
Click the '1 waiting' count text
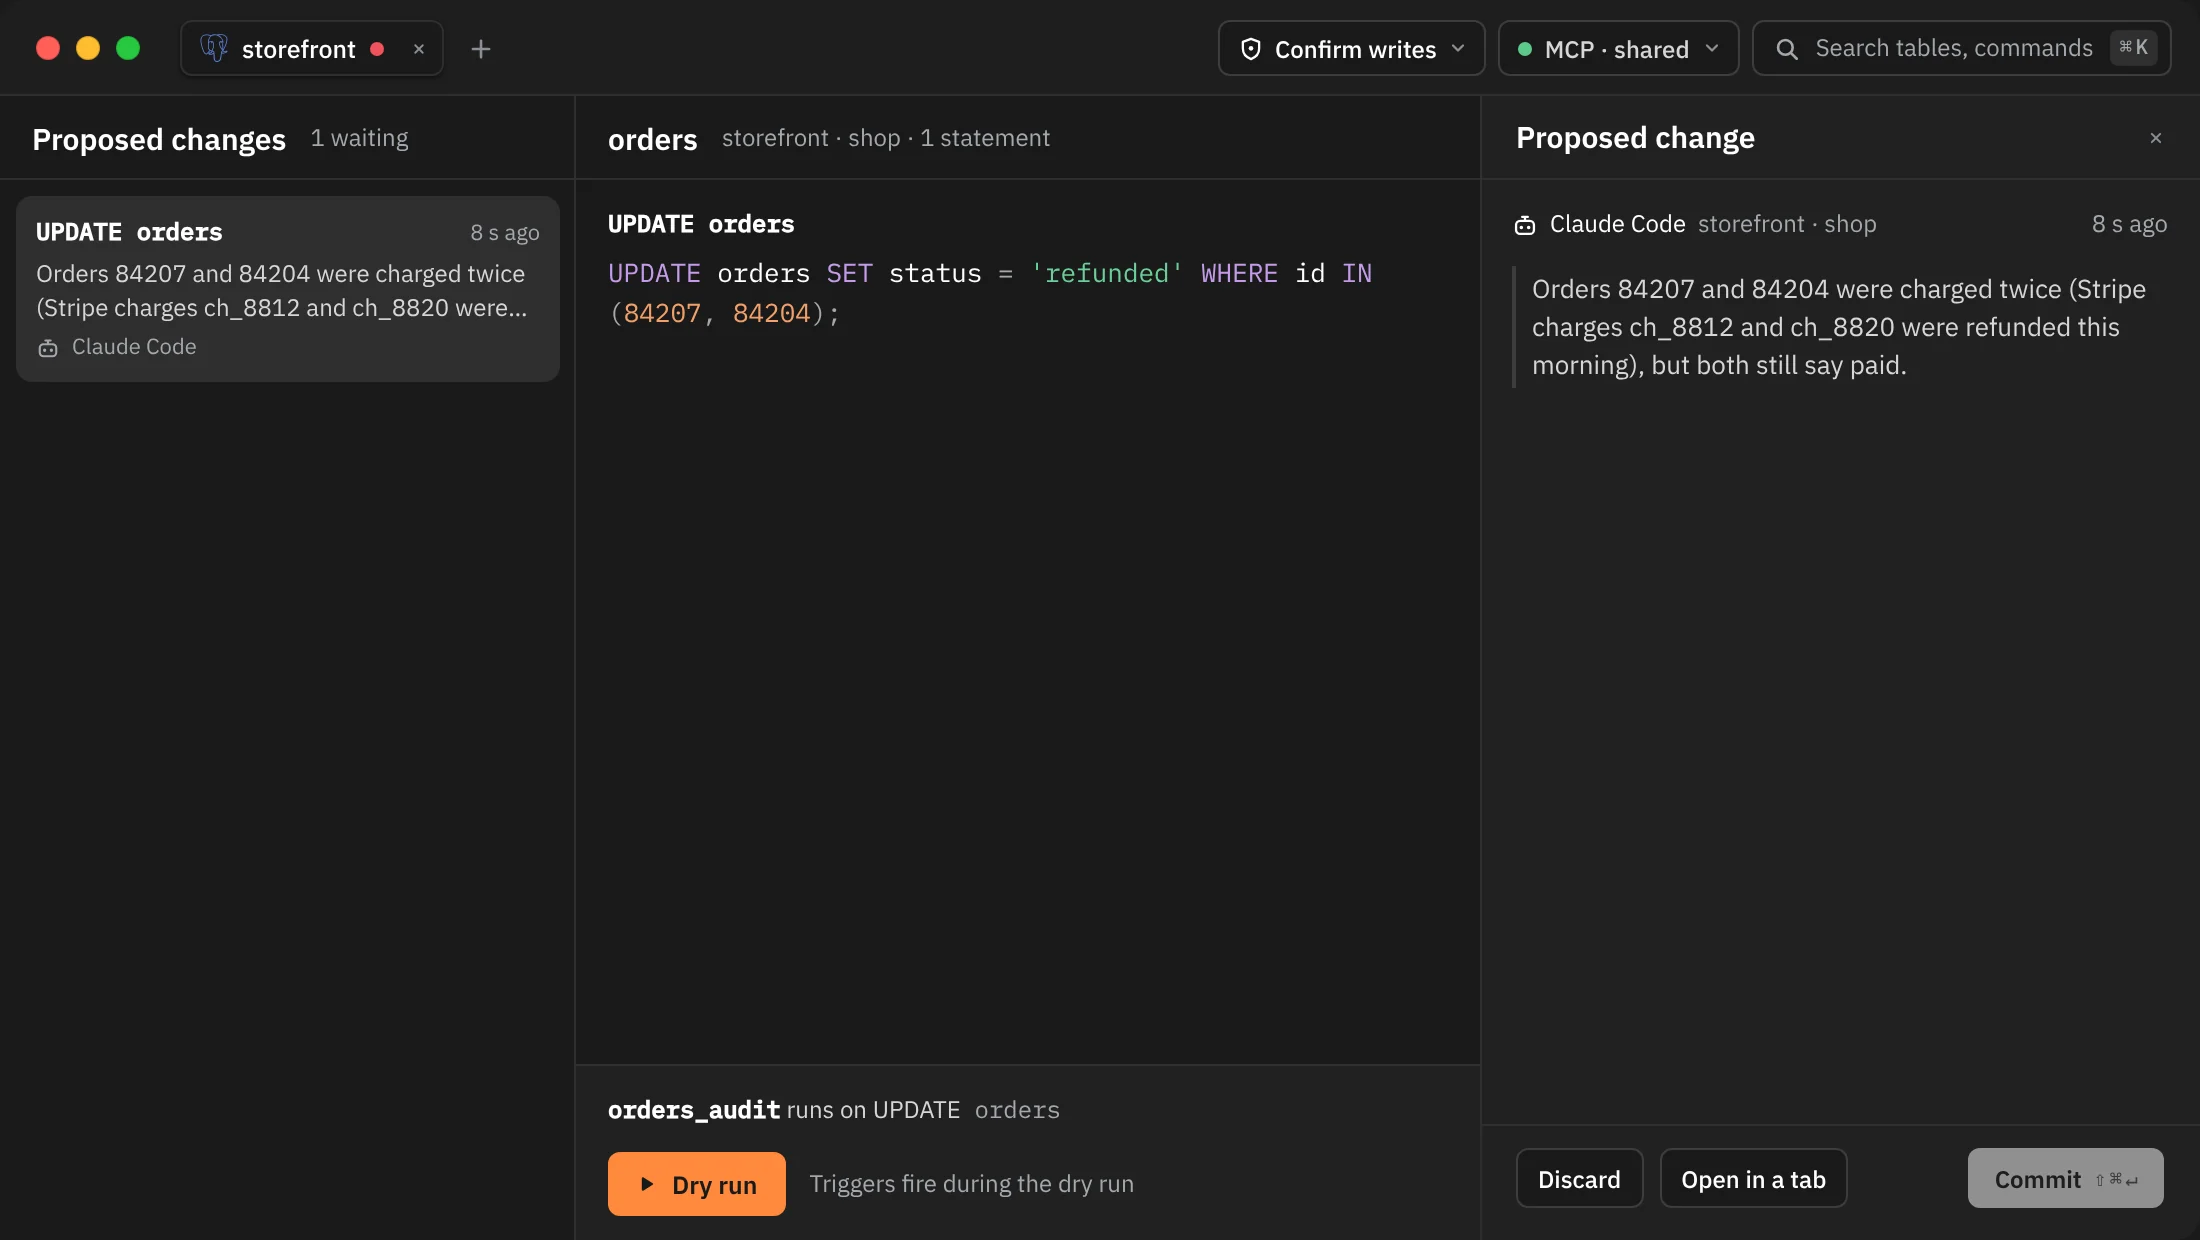pos(359,138)
